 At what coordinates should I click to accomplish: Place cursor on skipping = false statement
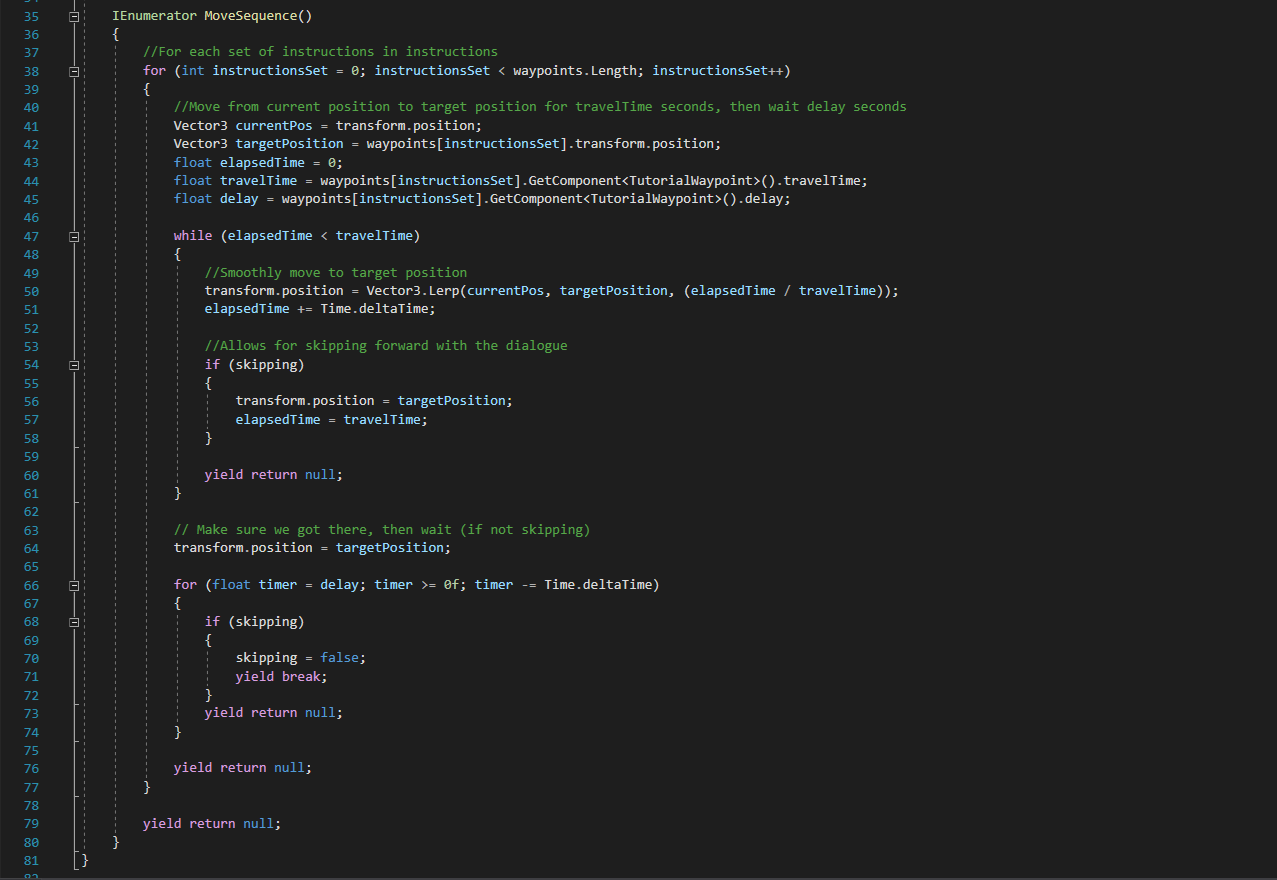coord(300,658)
